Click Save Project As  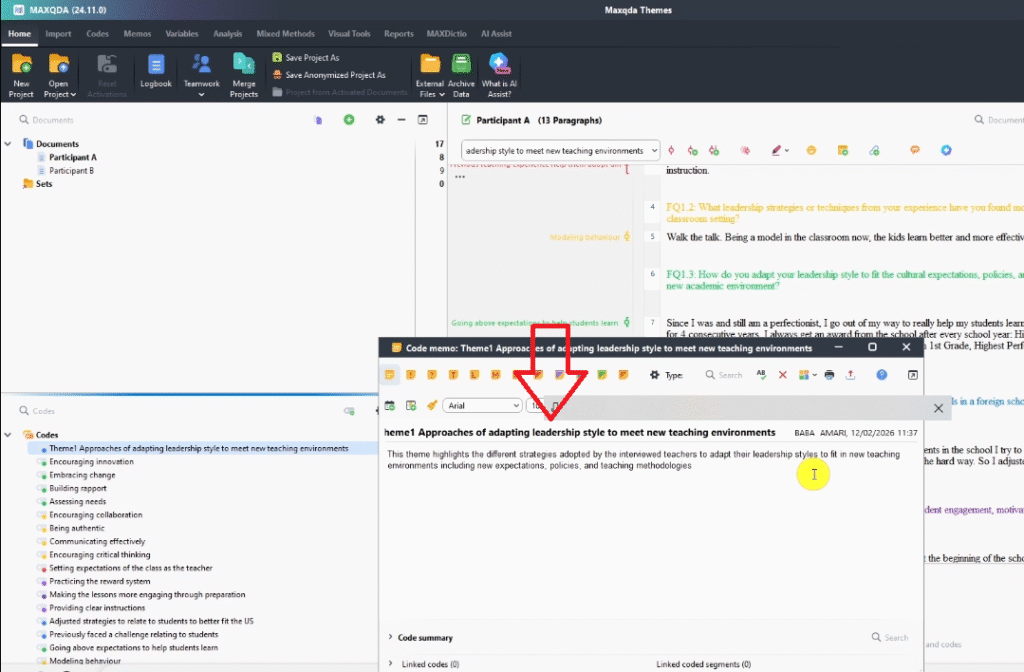pyautogui.click(x=311, y=58)
